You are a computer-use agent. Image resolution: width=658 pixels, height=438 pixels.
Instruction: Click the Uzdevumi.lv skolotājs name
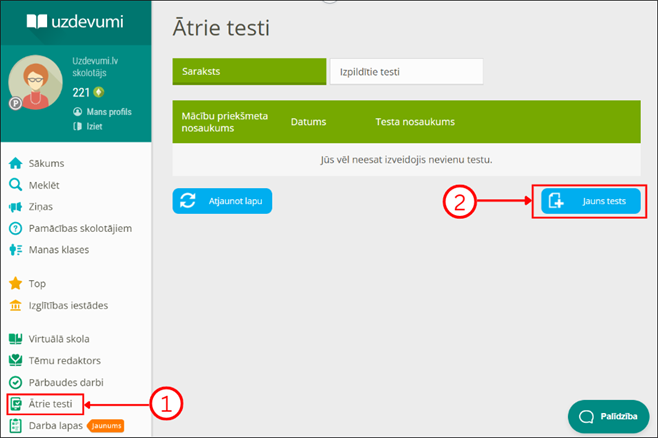pos(95,67)
